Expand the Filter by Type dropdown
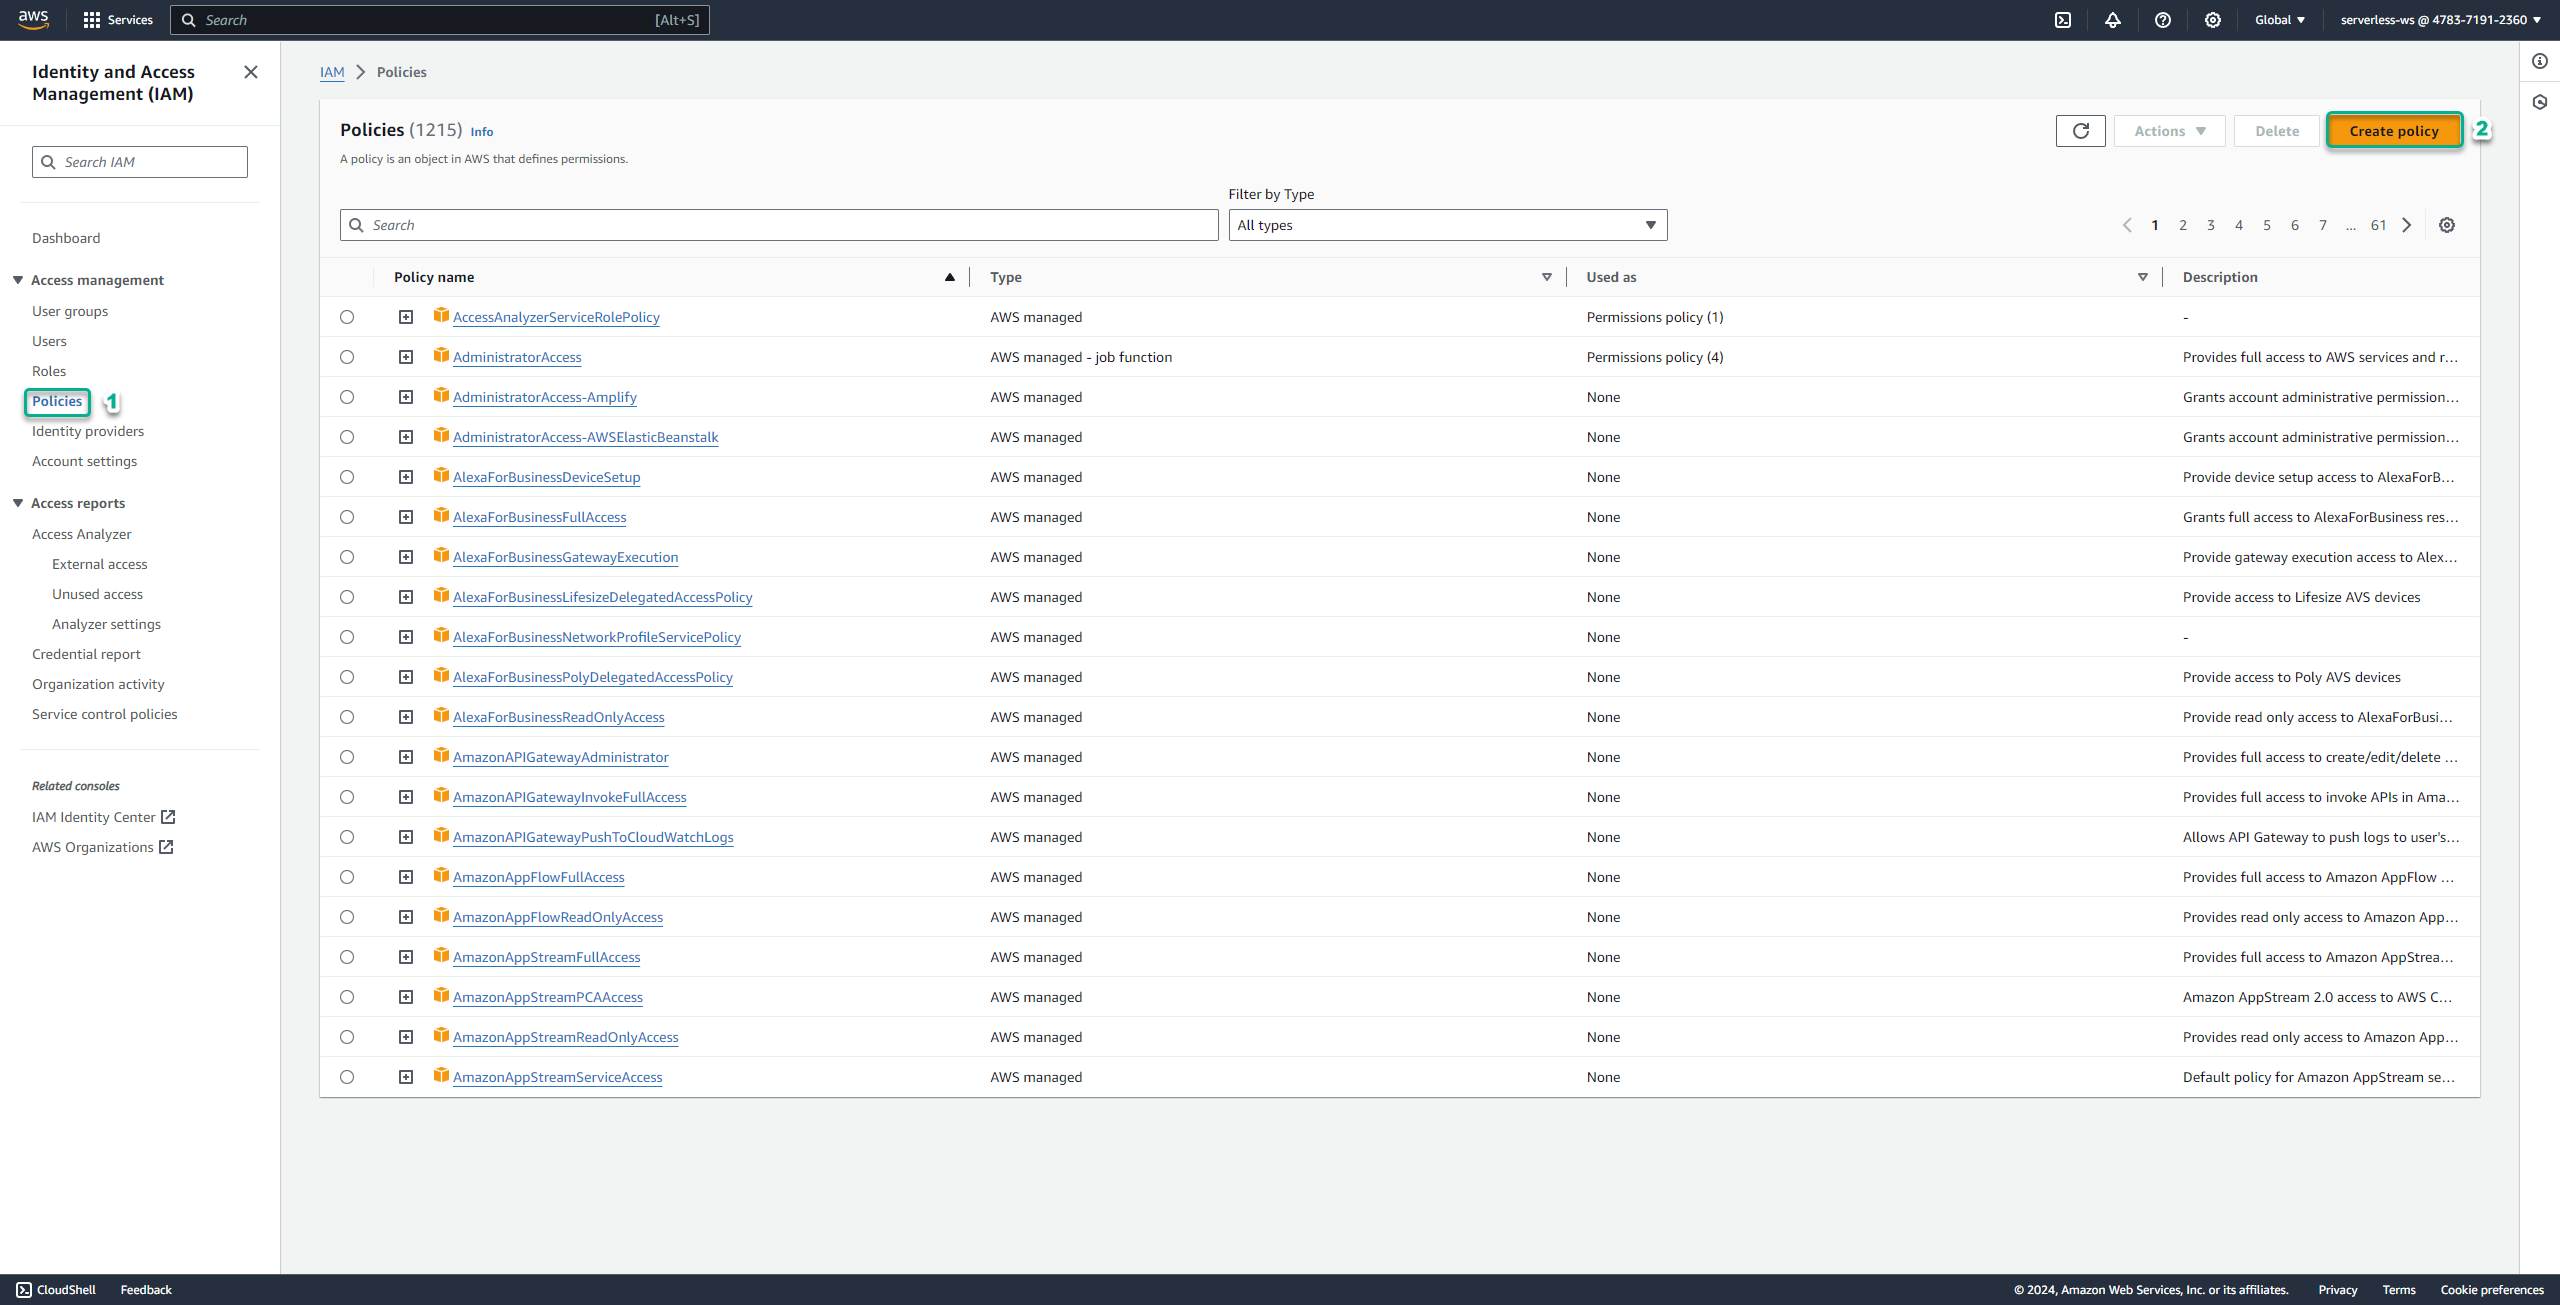This screenshot has height=1305, width=2560. coord(1443,225)
